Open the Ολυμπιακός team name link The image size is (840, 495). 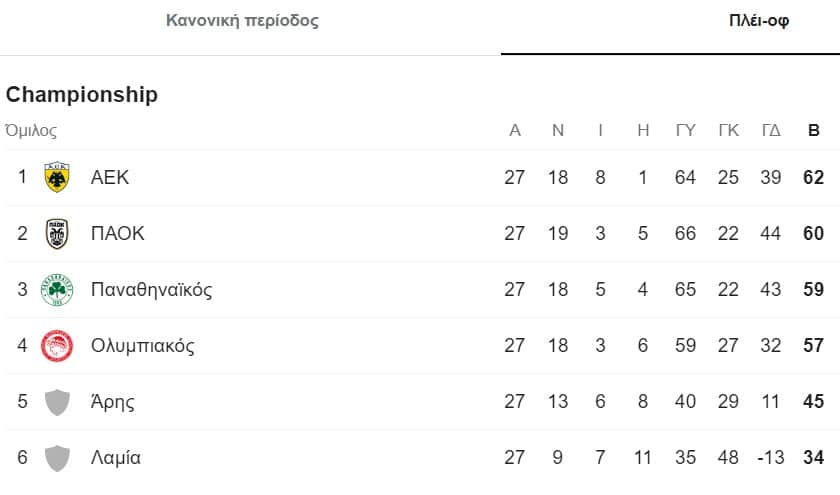click(x=142, y=346)
